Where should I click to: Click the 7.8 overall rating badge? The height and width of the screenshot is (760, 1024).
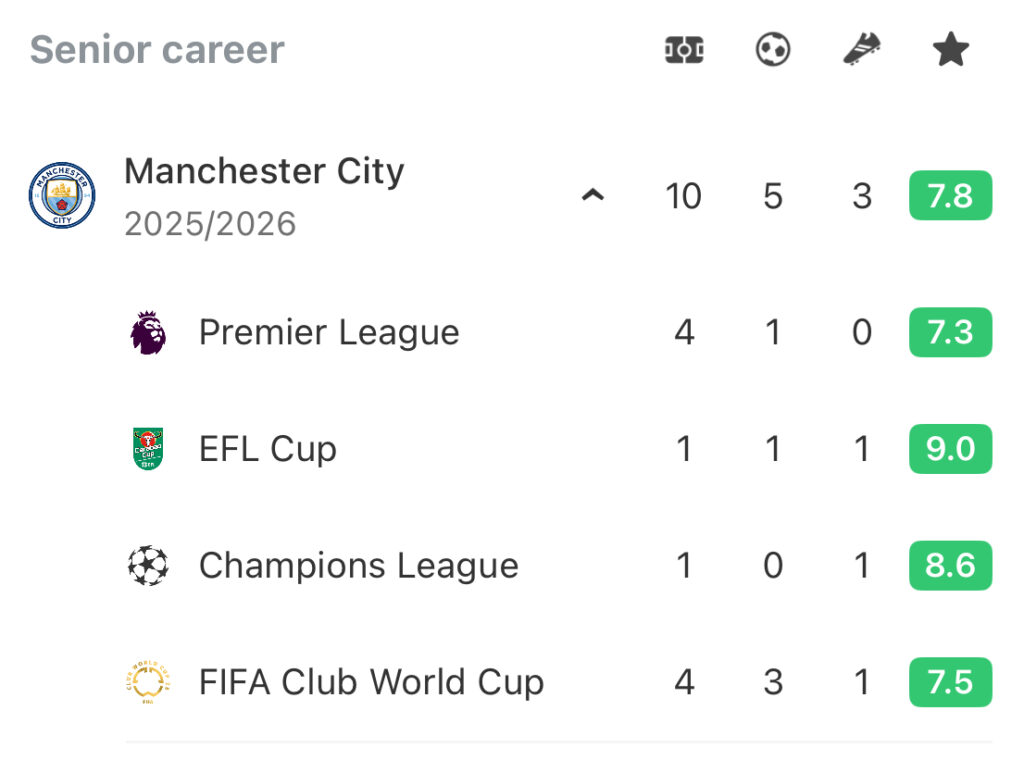[950, 196]
